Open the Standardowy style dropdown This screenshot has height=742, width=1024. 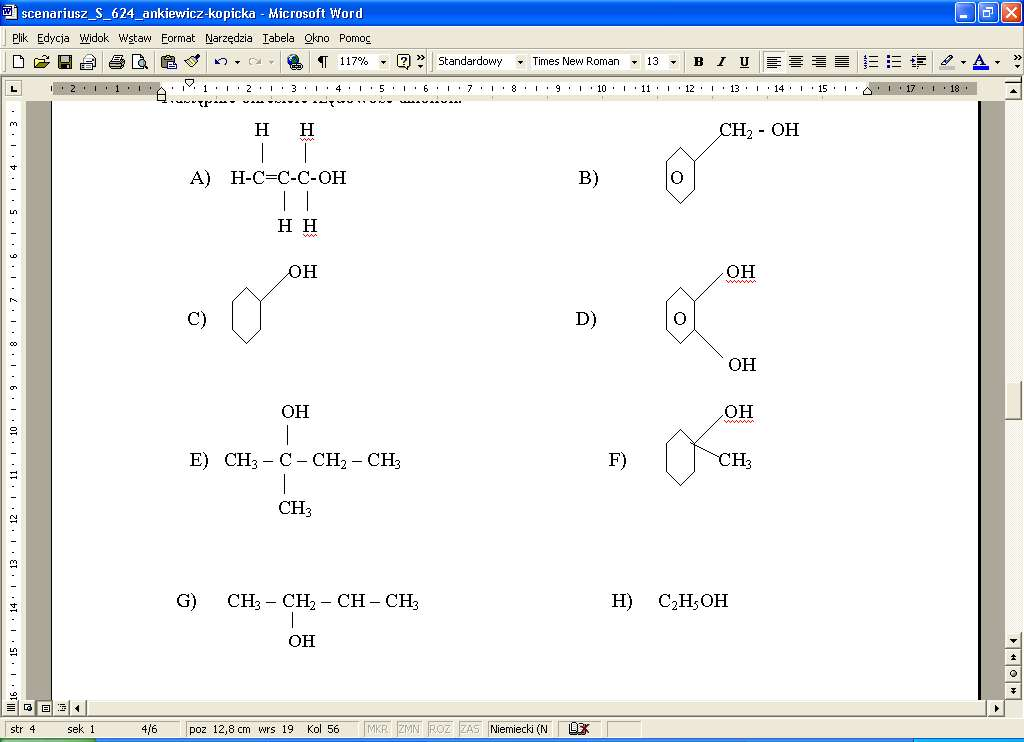pos(520,61)
